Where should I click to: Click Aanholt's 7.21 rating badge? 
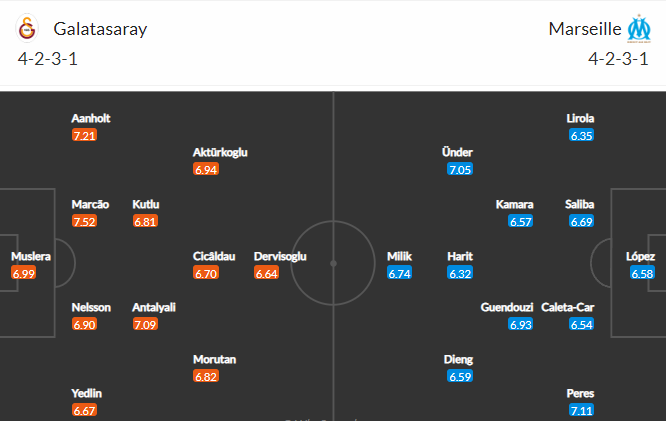pos(84,136)
